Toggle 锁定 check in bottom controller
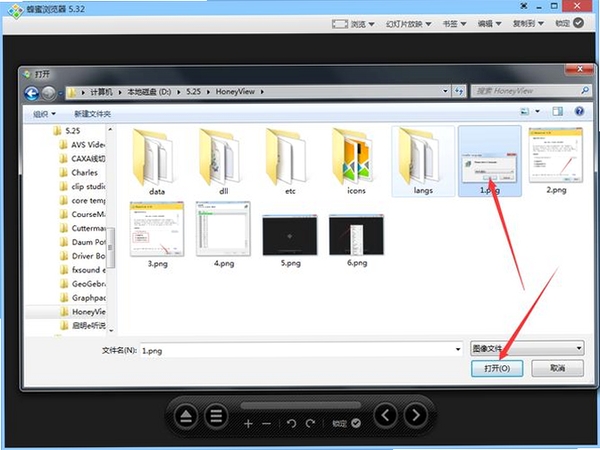Screen dimensions: 600x450 (x=356, y=423)
